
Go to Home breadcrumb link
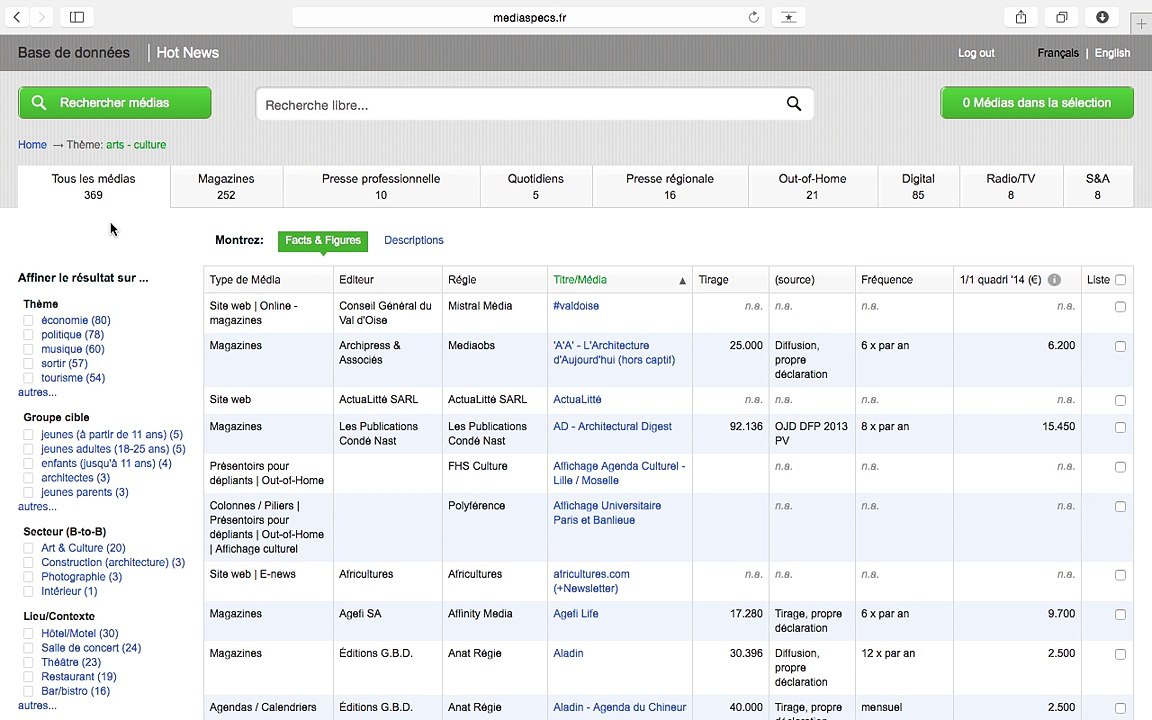32,145
